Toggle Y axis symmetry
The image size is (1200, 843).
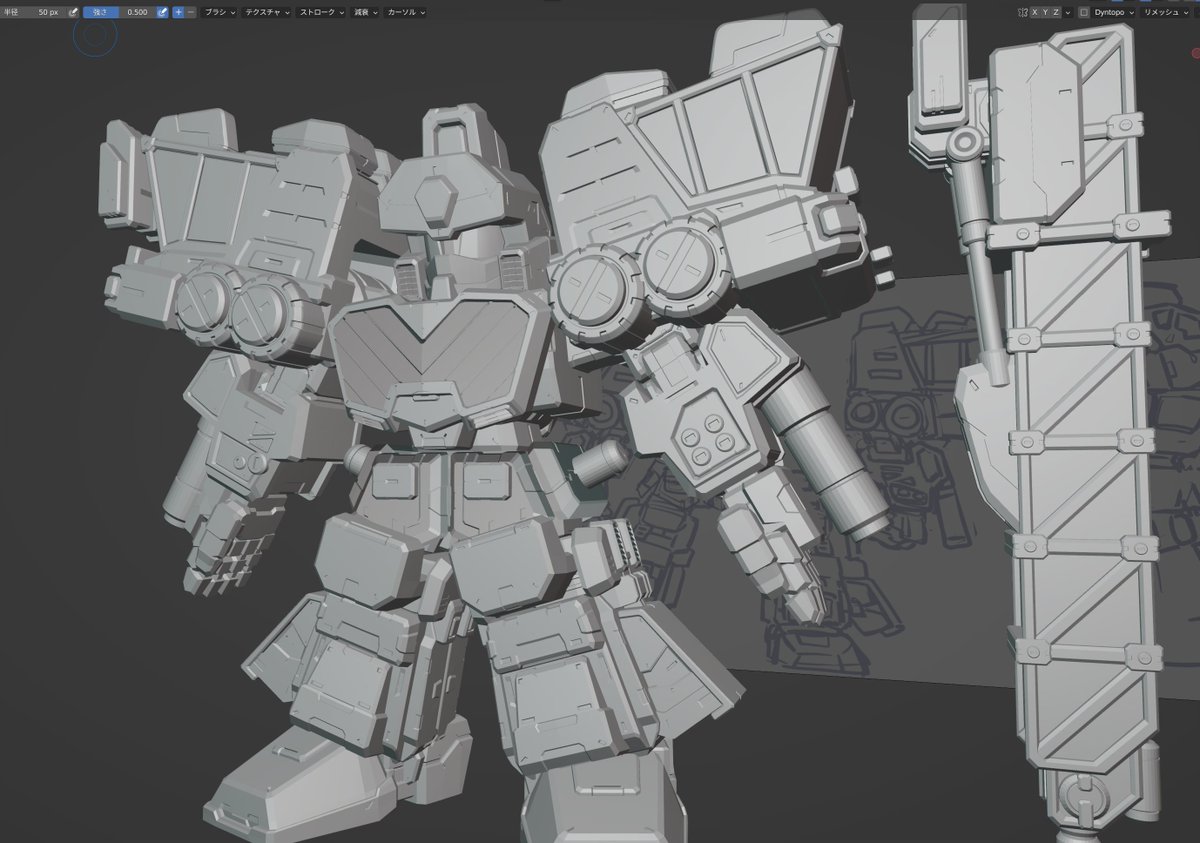click(x=1046, y=12)
